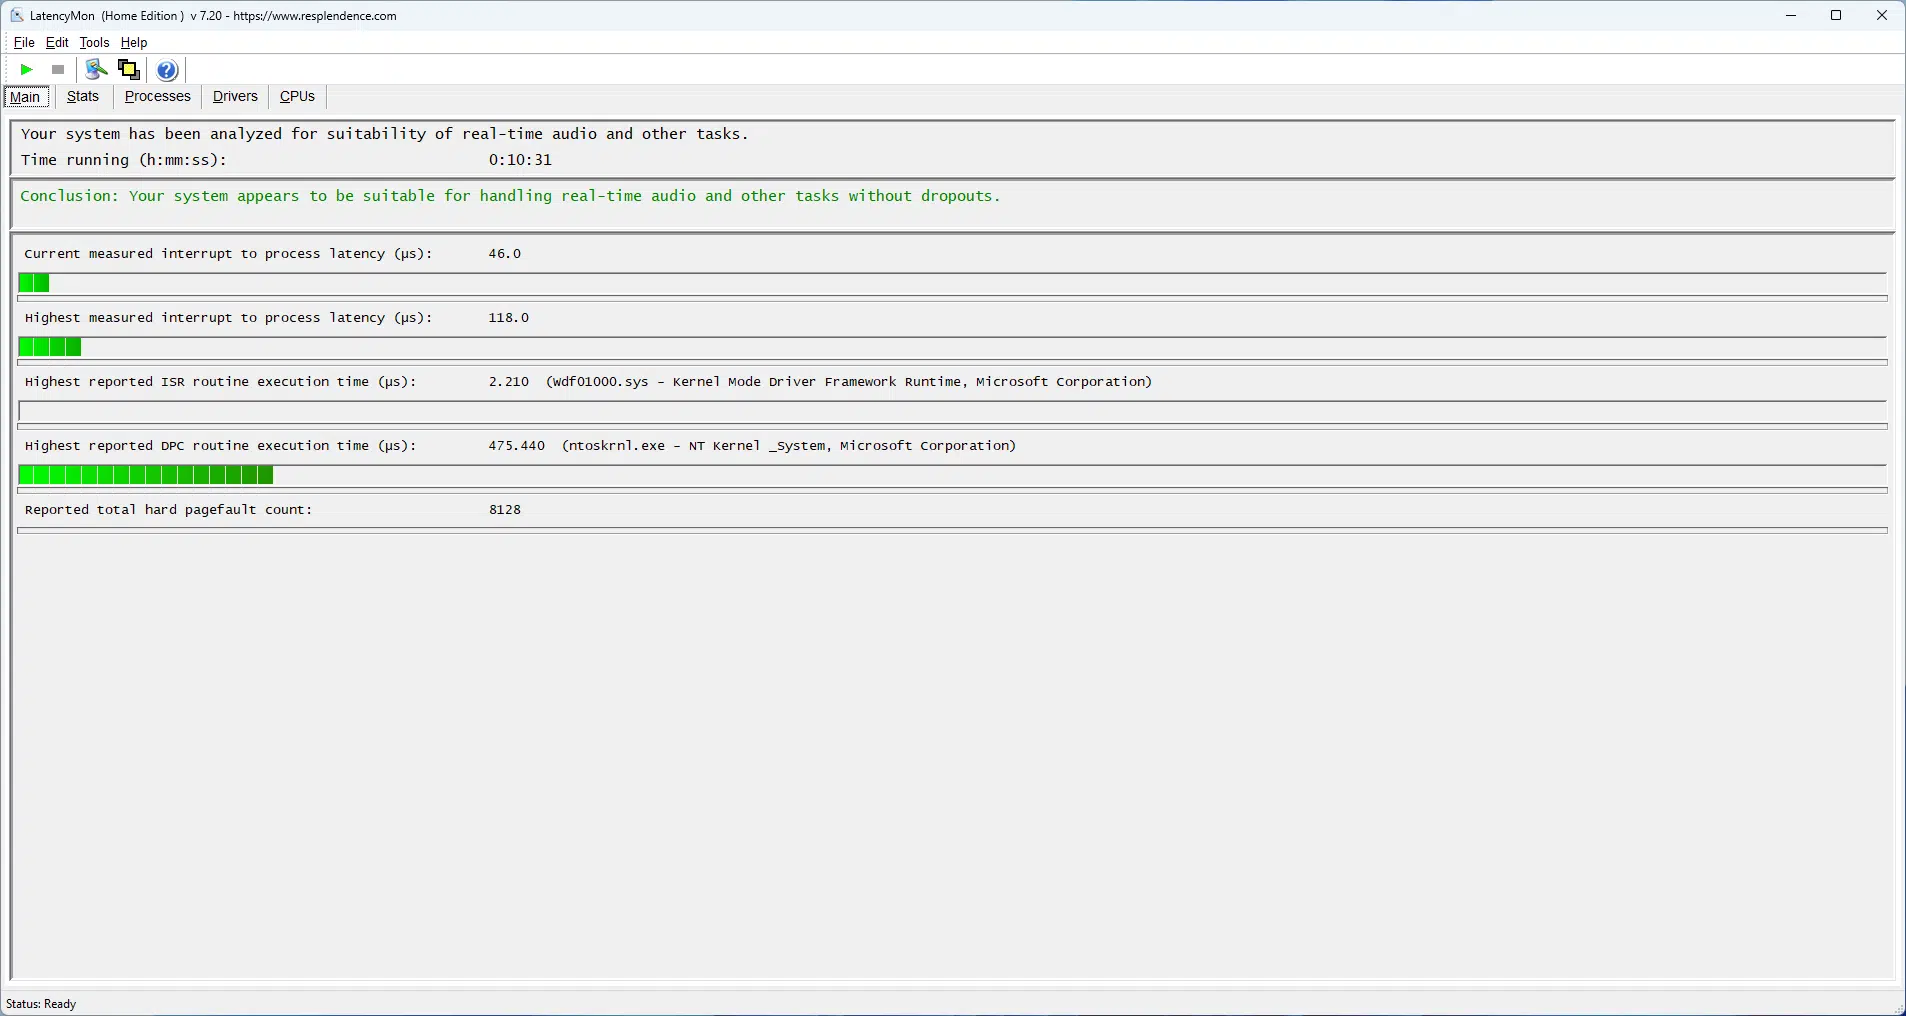Click the current interrupt latency green bar
The height and width of the screenshot is (1016, 1906).
click(x=34, y=284)
